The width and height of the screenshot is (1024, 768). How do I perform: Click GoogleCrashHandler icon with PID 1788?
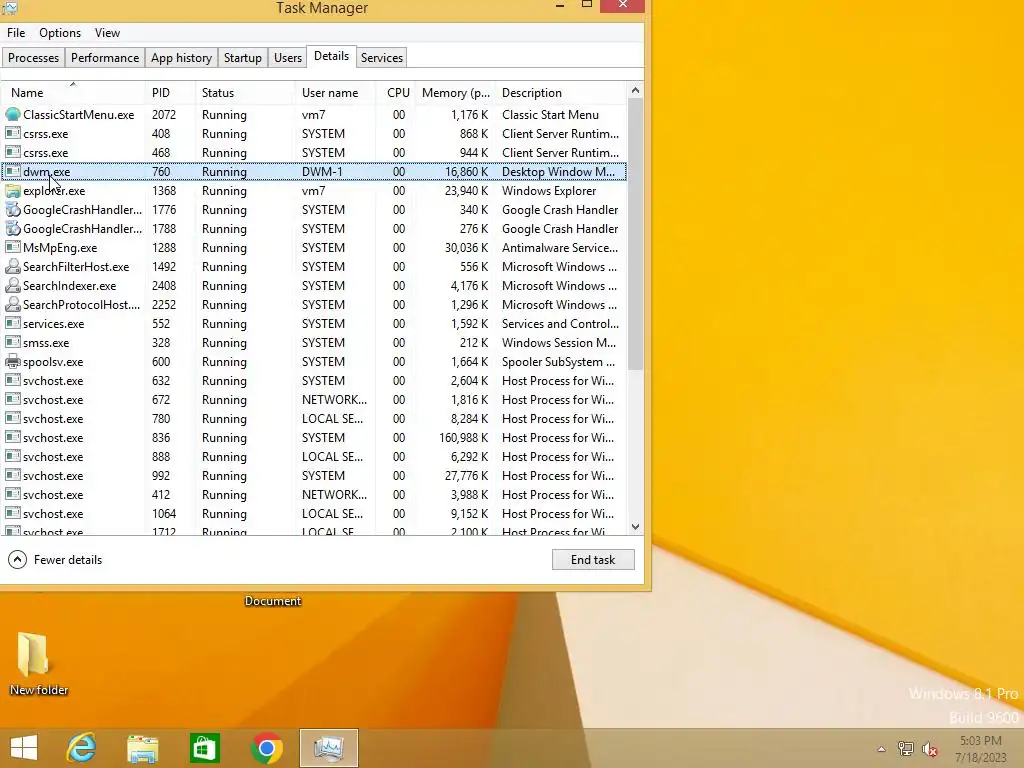click(12, 229)
